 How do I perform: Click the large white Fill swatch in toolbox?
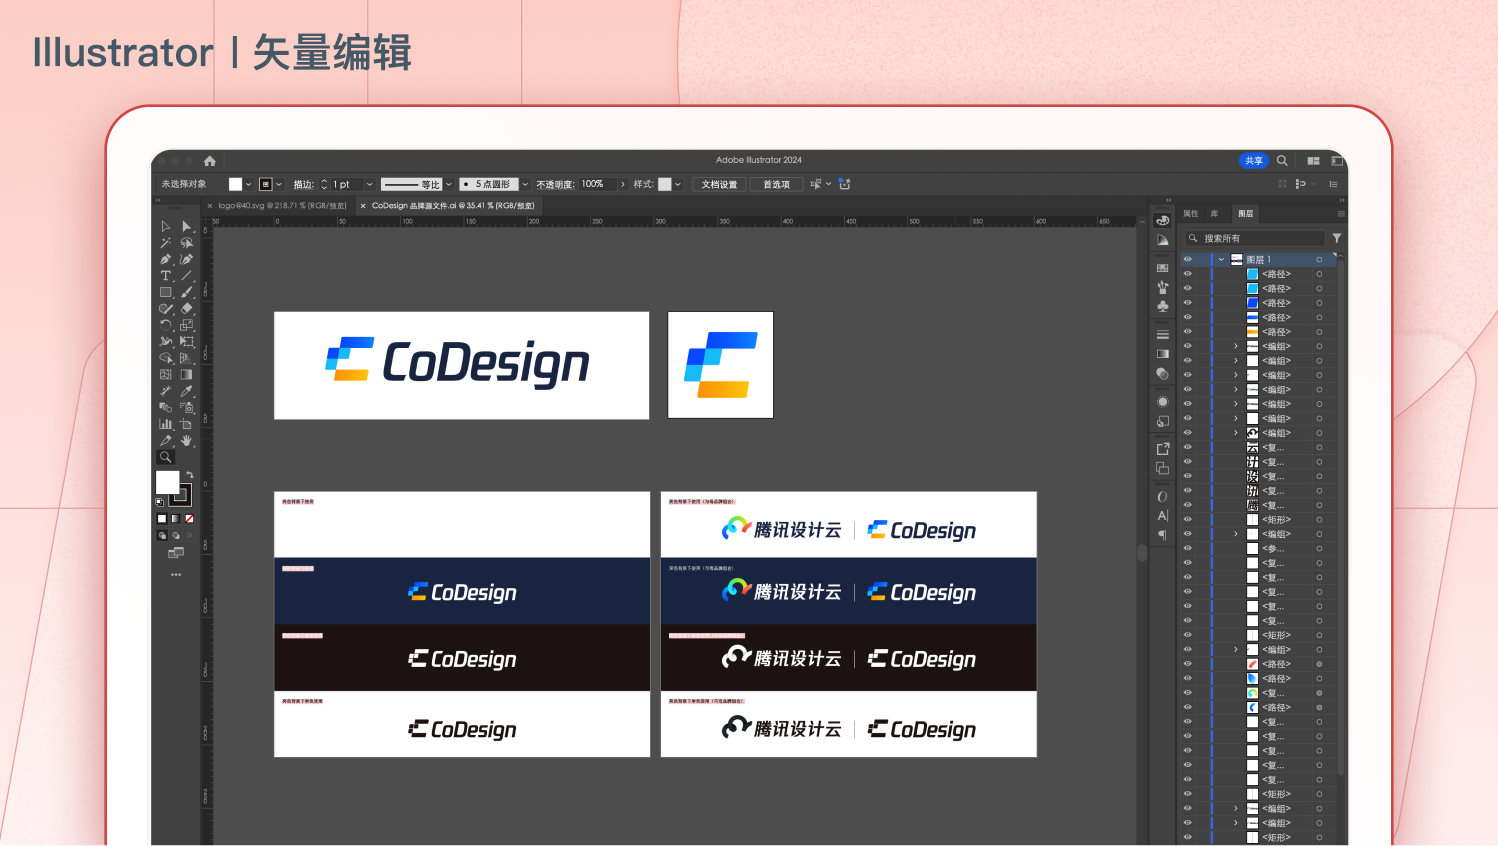(x=168, y=483)
